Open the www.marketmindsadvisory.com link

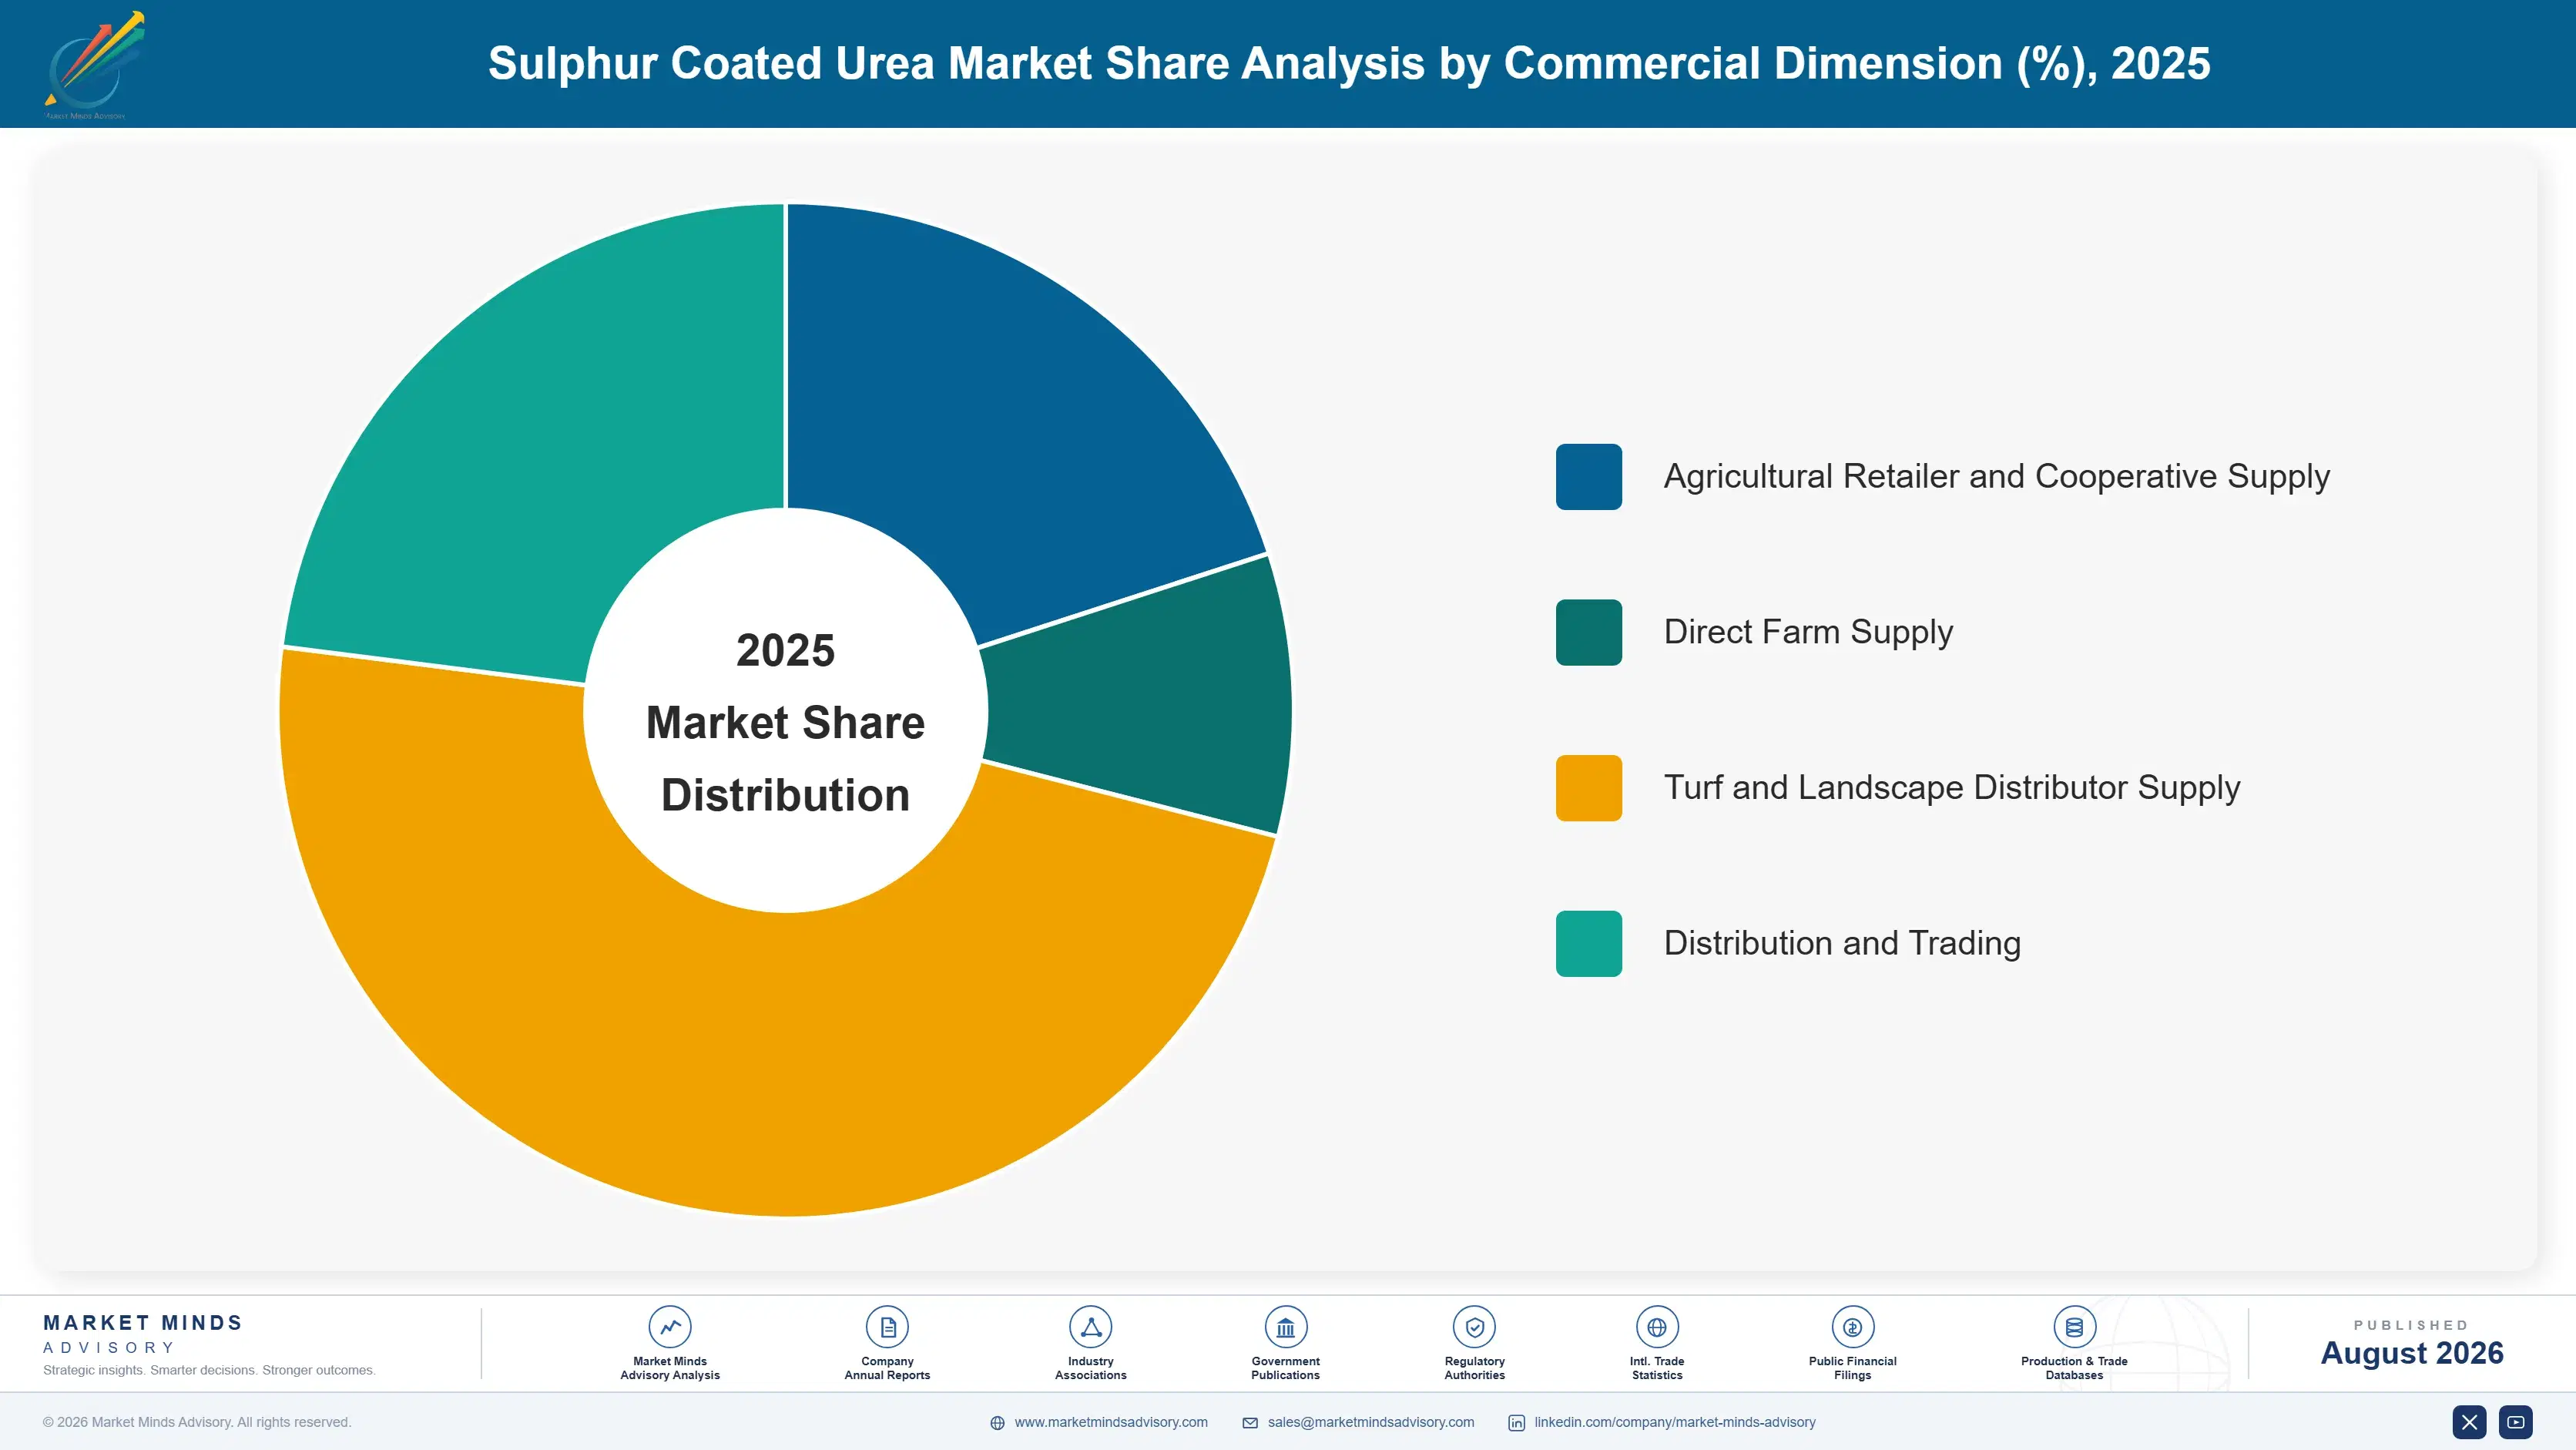click(x=1111, y=1422)
